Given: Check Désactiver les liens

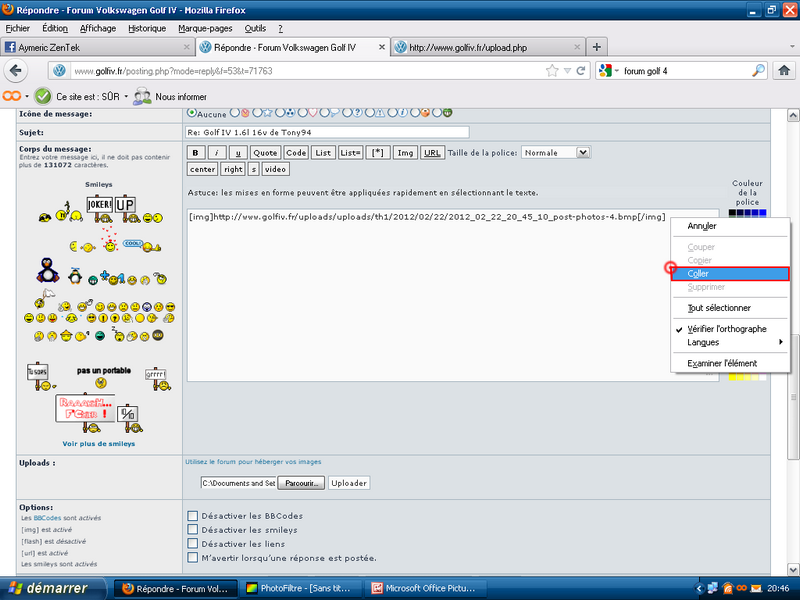Looking at the screenshot, I should point(192,543).
